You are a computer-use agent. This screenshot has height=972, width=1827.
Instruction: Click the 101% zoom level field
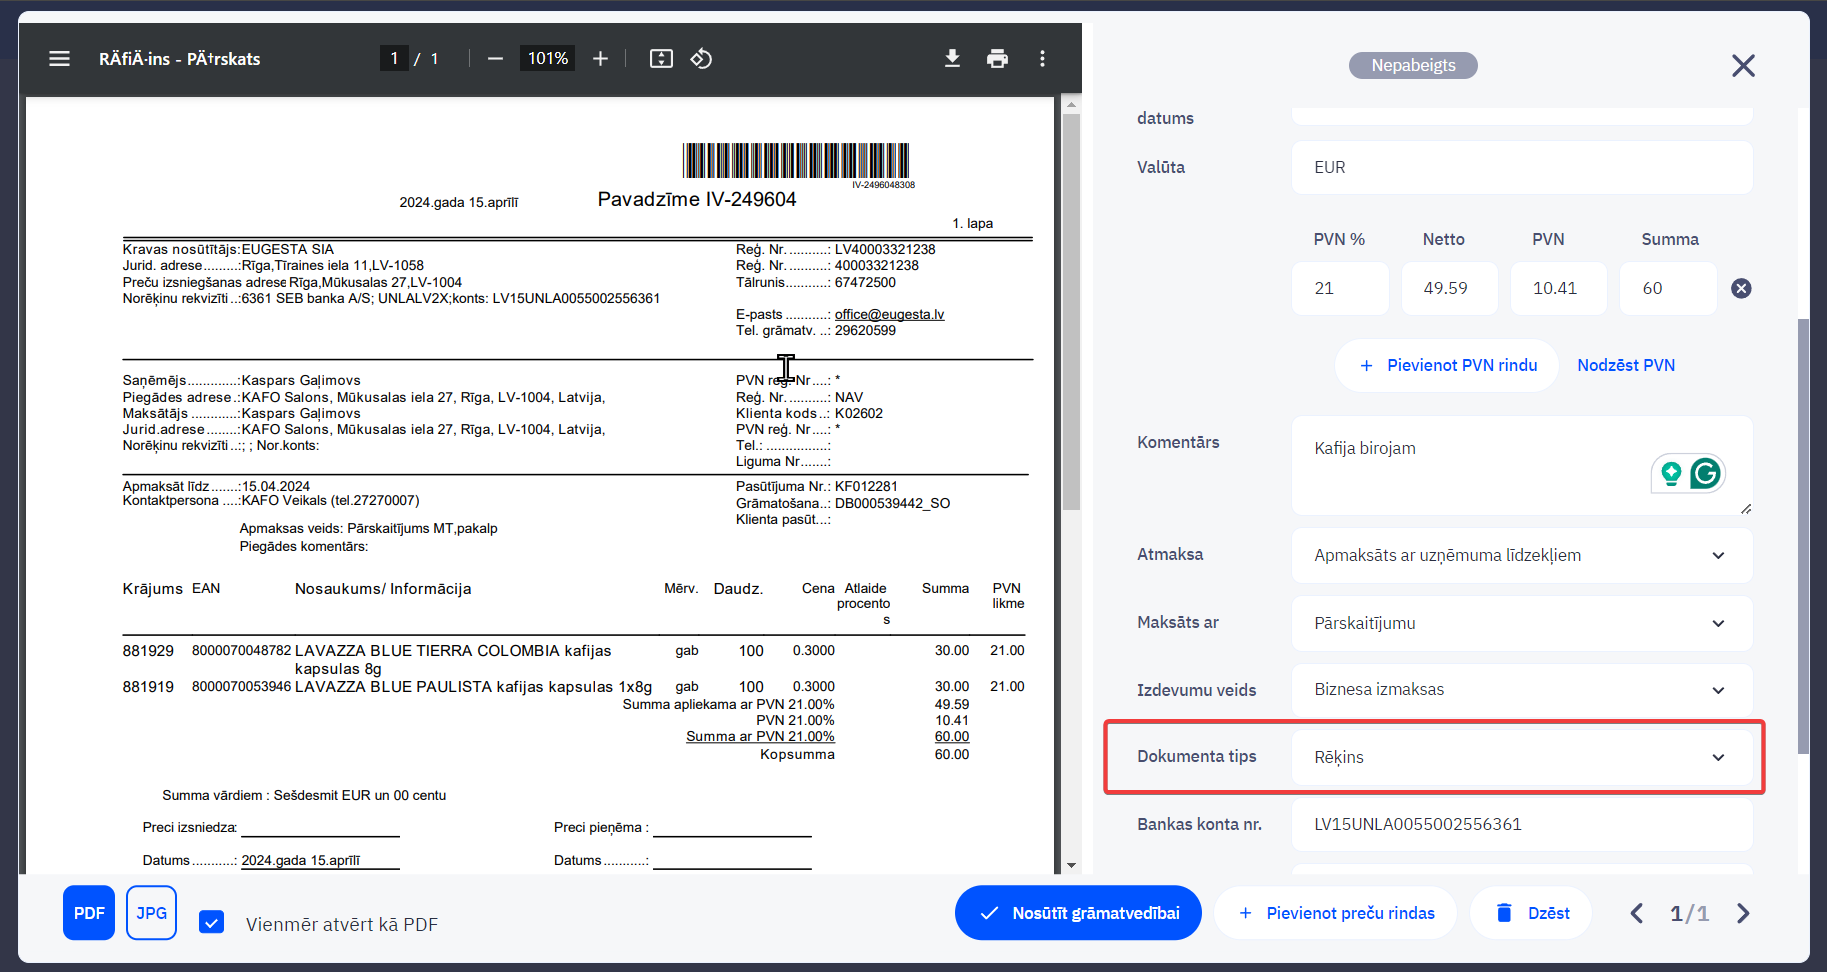(547, 59)
